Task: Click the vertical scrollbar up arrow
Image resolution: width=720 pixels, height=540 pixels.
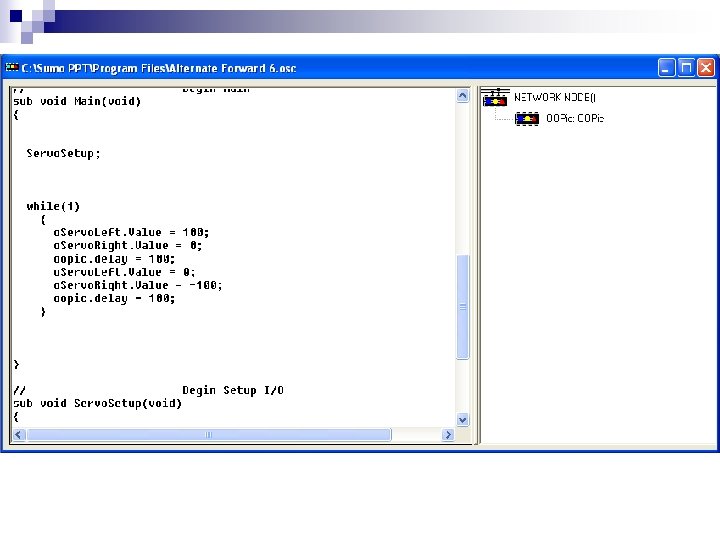Action: click(462, 96)
